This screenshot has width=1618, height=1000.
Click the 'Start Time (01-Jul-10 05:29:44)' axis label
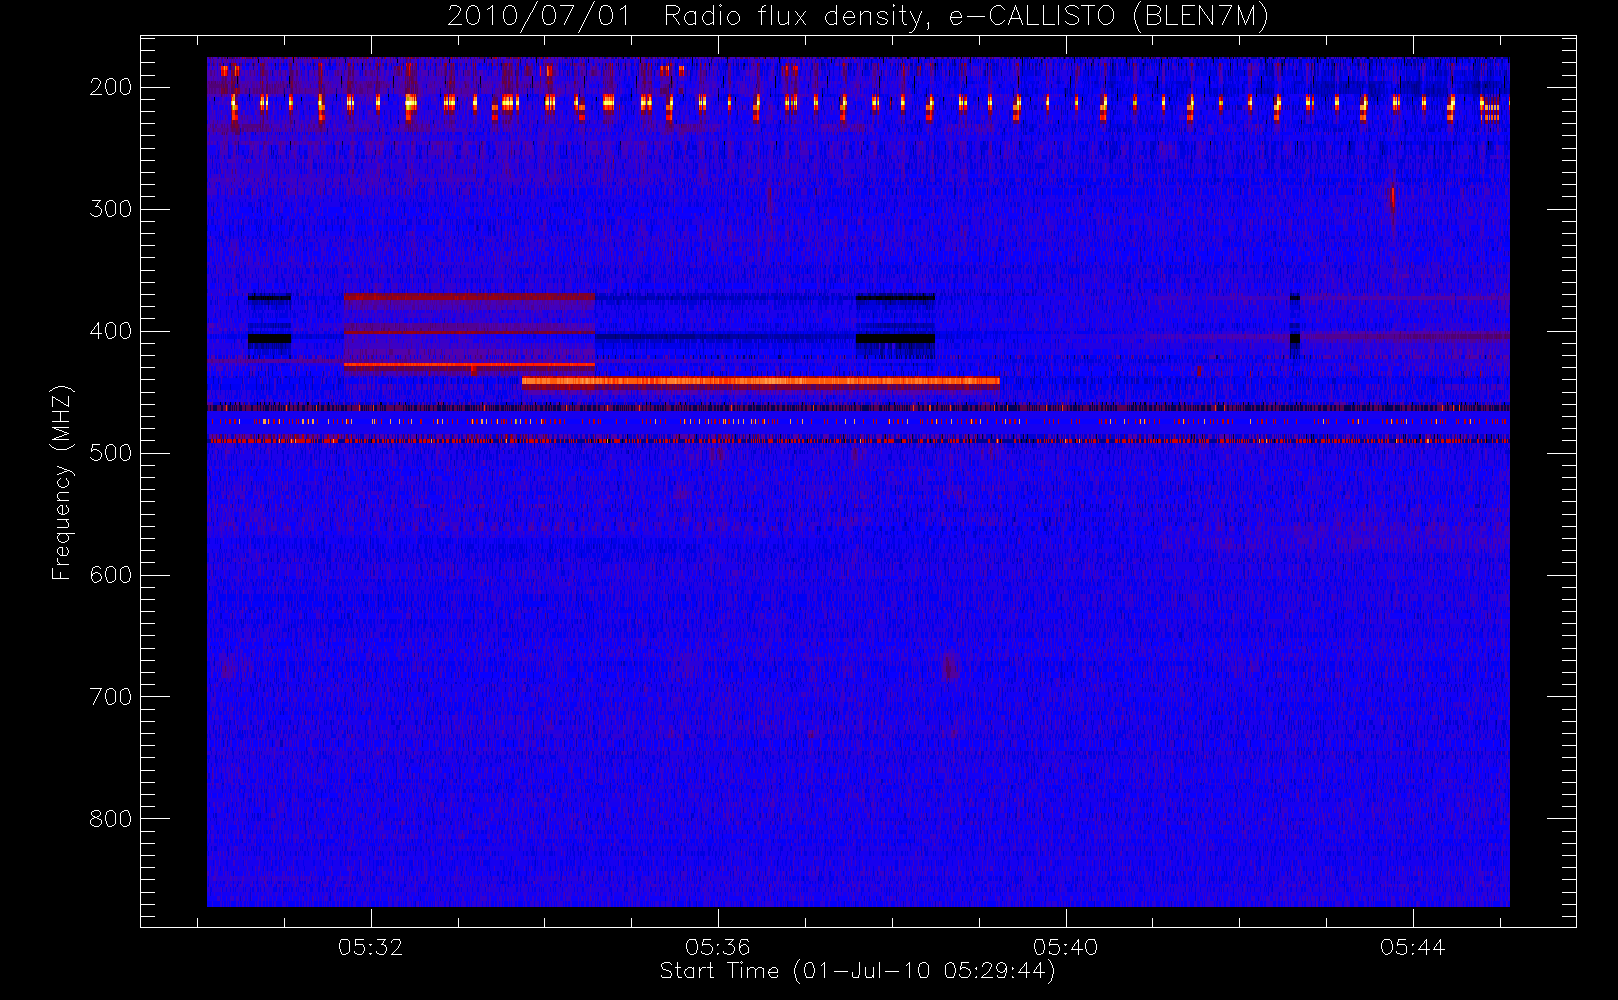(x=857, y=971)
